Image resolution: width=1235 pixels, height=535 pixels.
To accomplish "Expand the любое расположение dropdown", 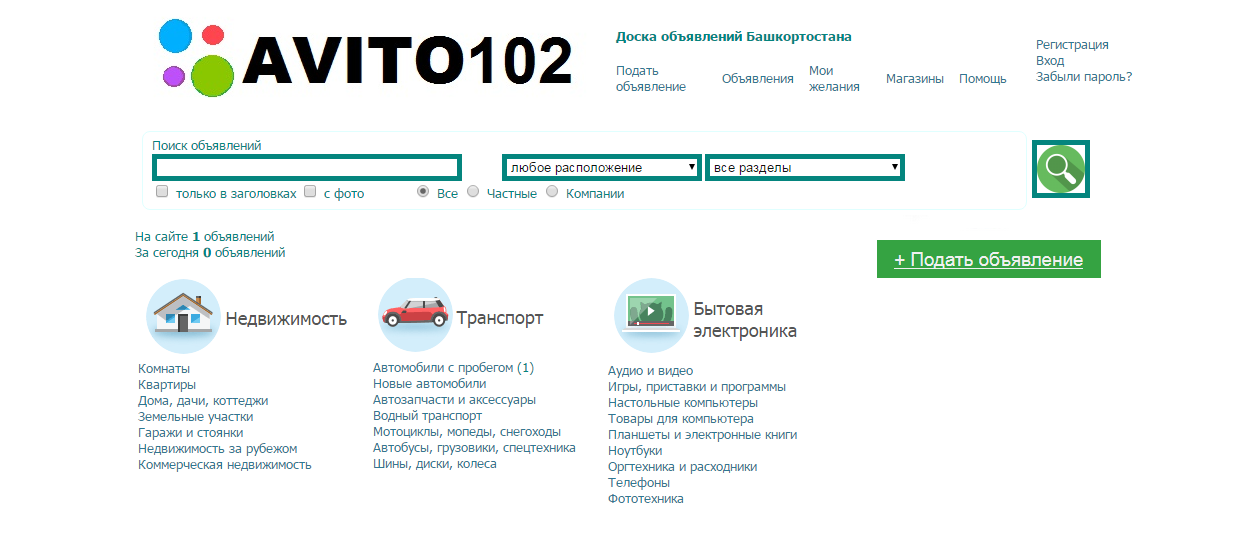I will point(601,167).
